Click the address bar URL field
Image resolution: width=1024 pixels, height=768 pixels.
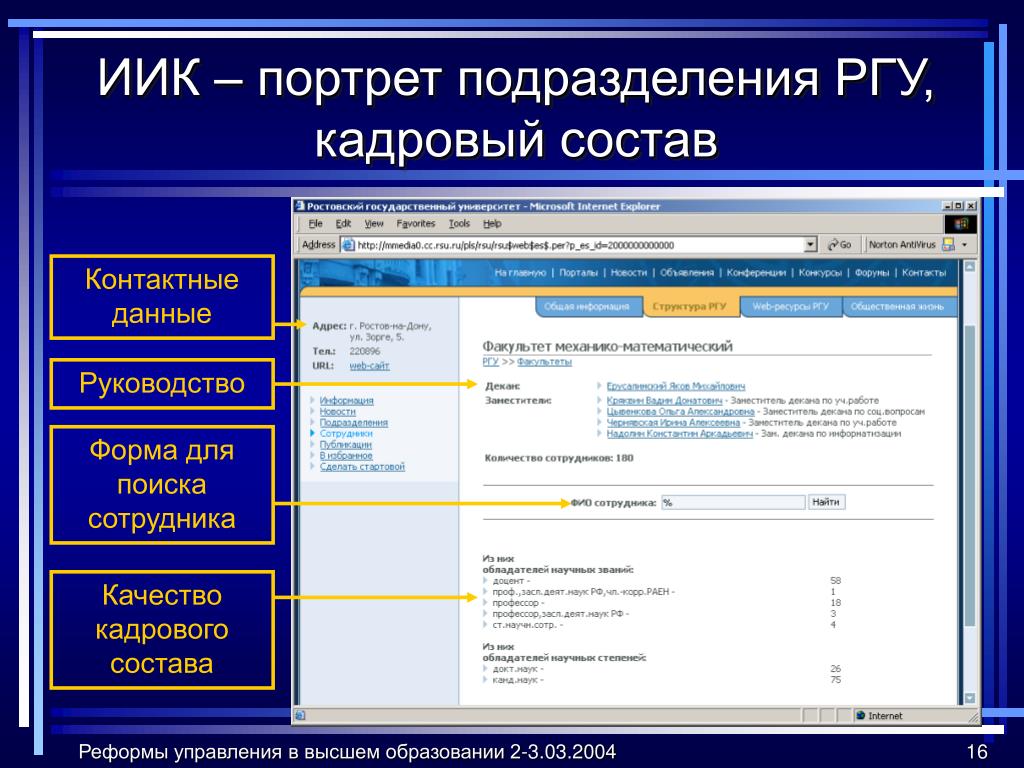click(x=580, y=245)
